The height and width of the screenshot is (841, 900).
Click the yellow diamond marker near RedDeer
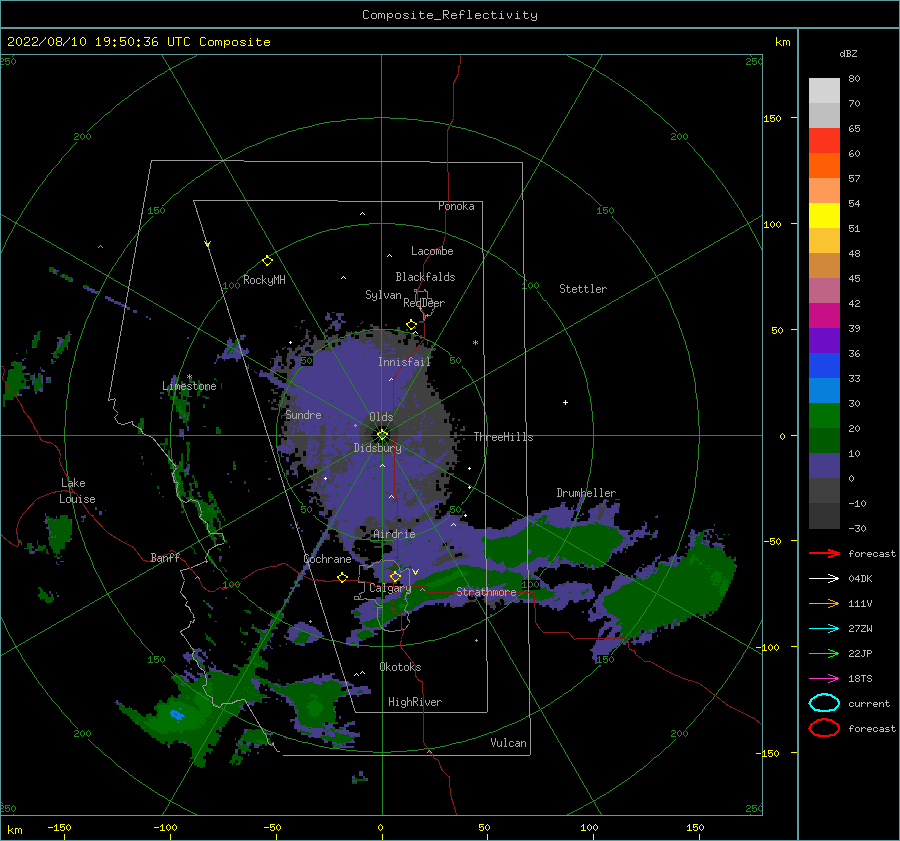[x=412, y=325]
